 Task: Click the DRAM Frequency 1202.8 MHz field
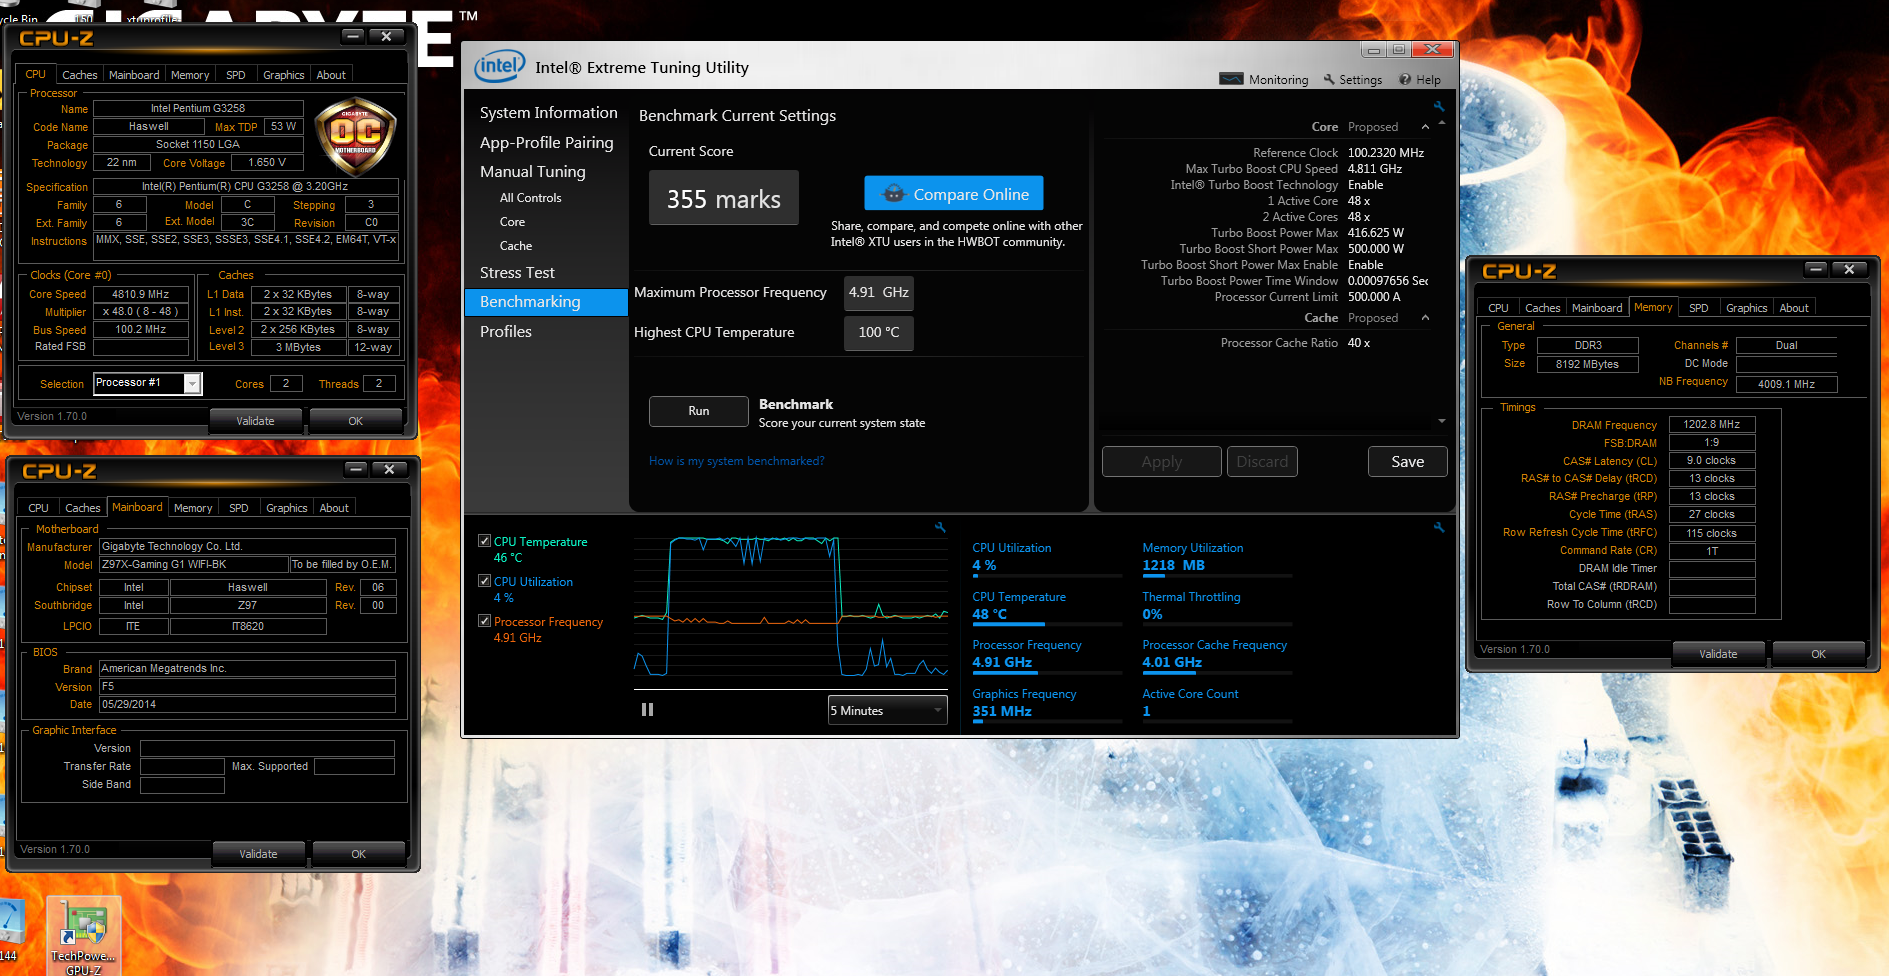[x=1712, y=424]
